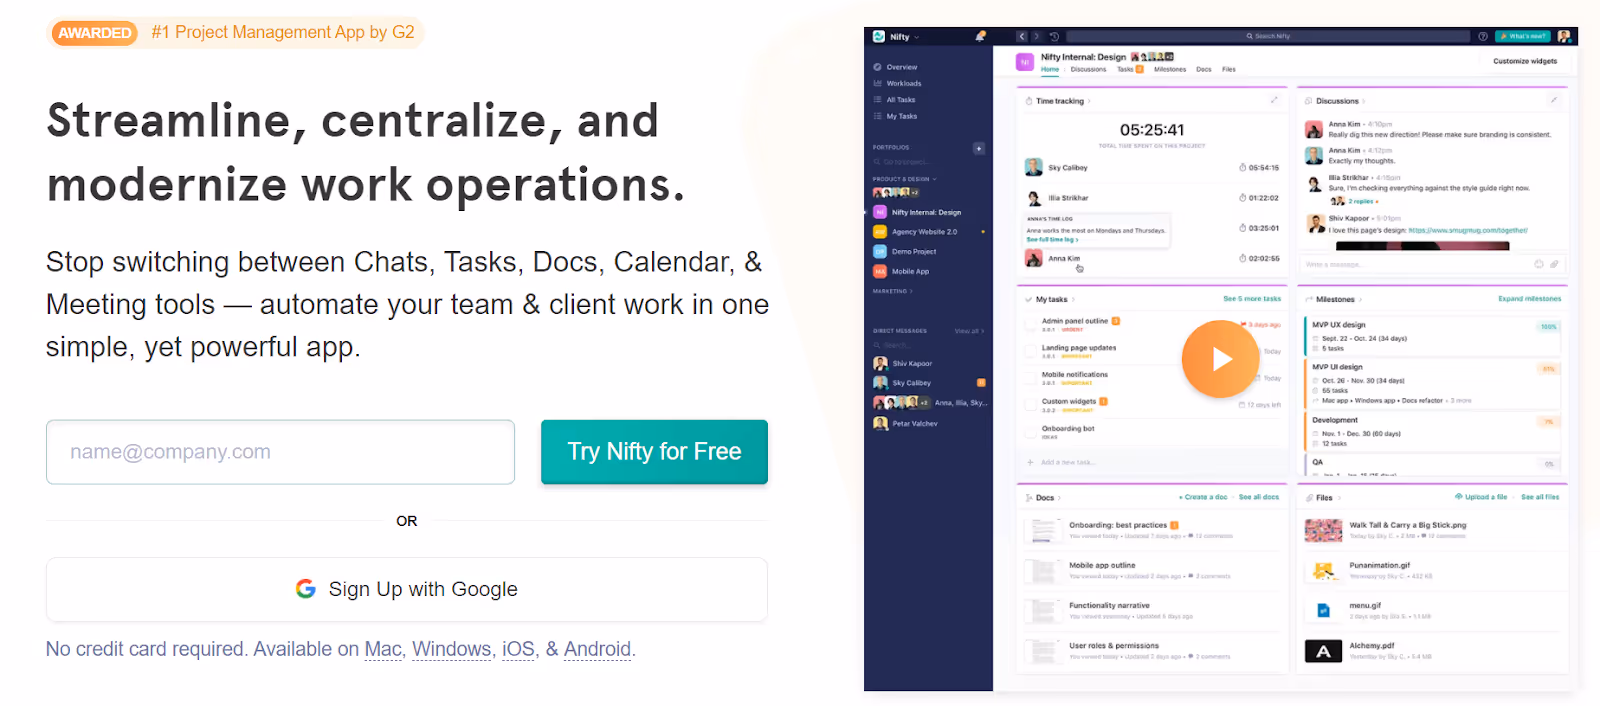Viewport: 1600px width, 706px height.
Task: Switch to the Home project tab
Action: (1050, 69)
